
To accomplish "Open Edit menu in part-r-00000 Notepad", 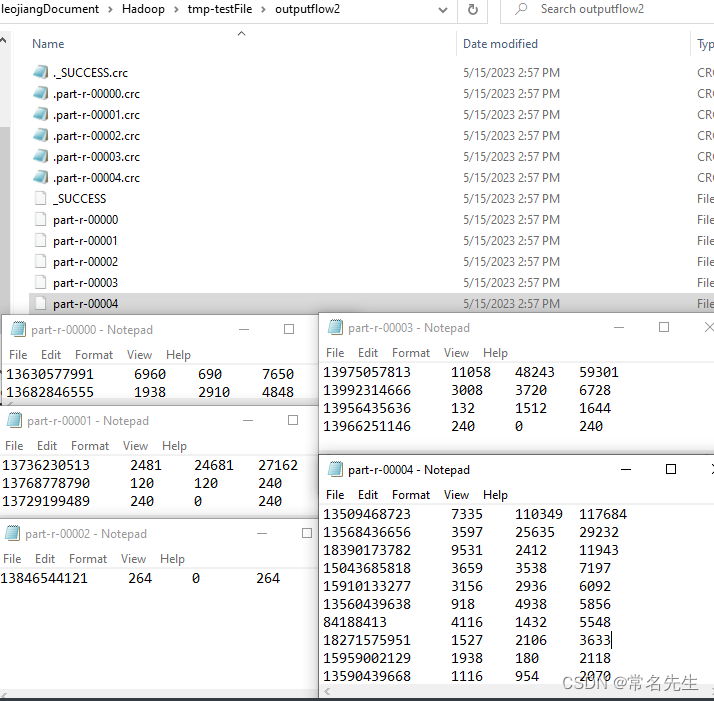I will pyautogui.click(x=51, y=354).
